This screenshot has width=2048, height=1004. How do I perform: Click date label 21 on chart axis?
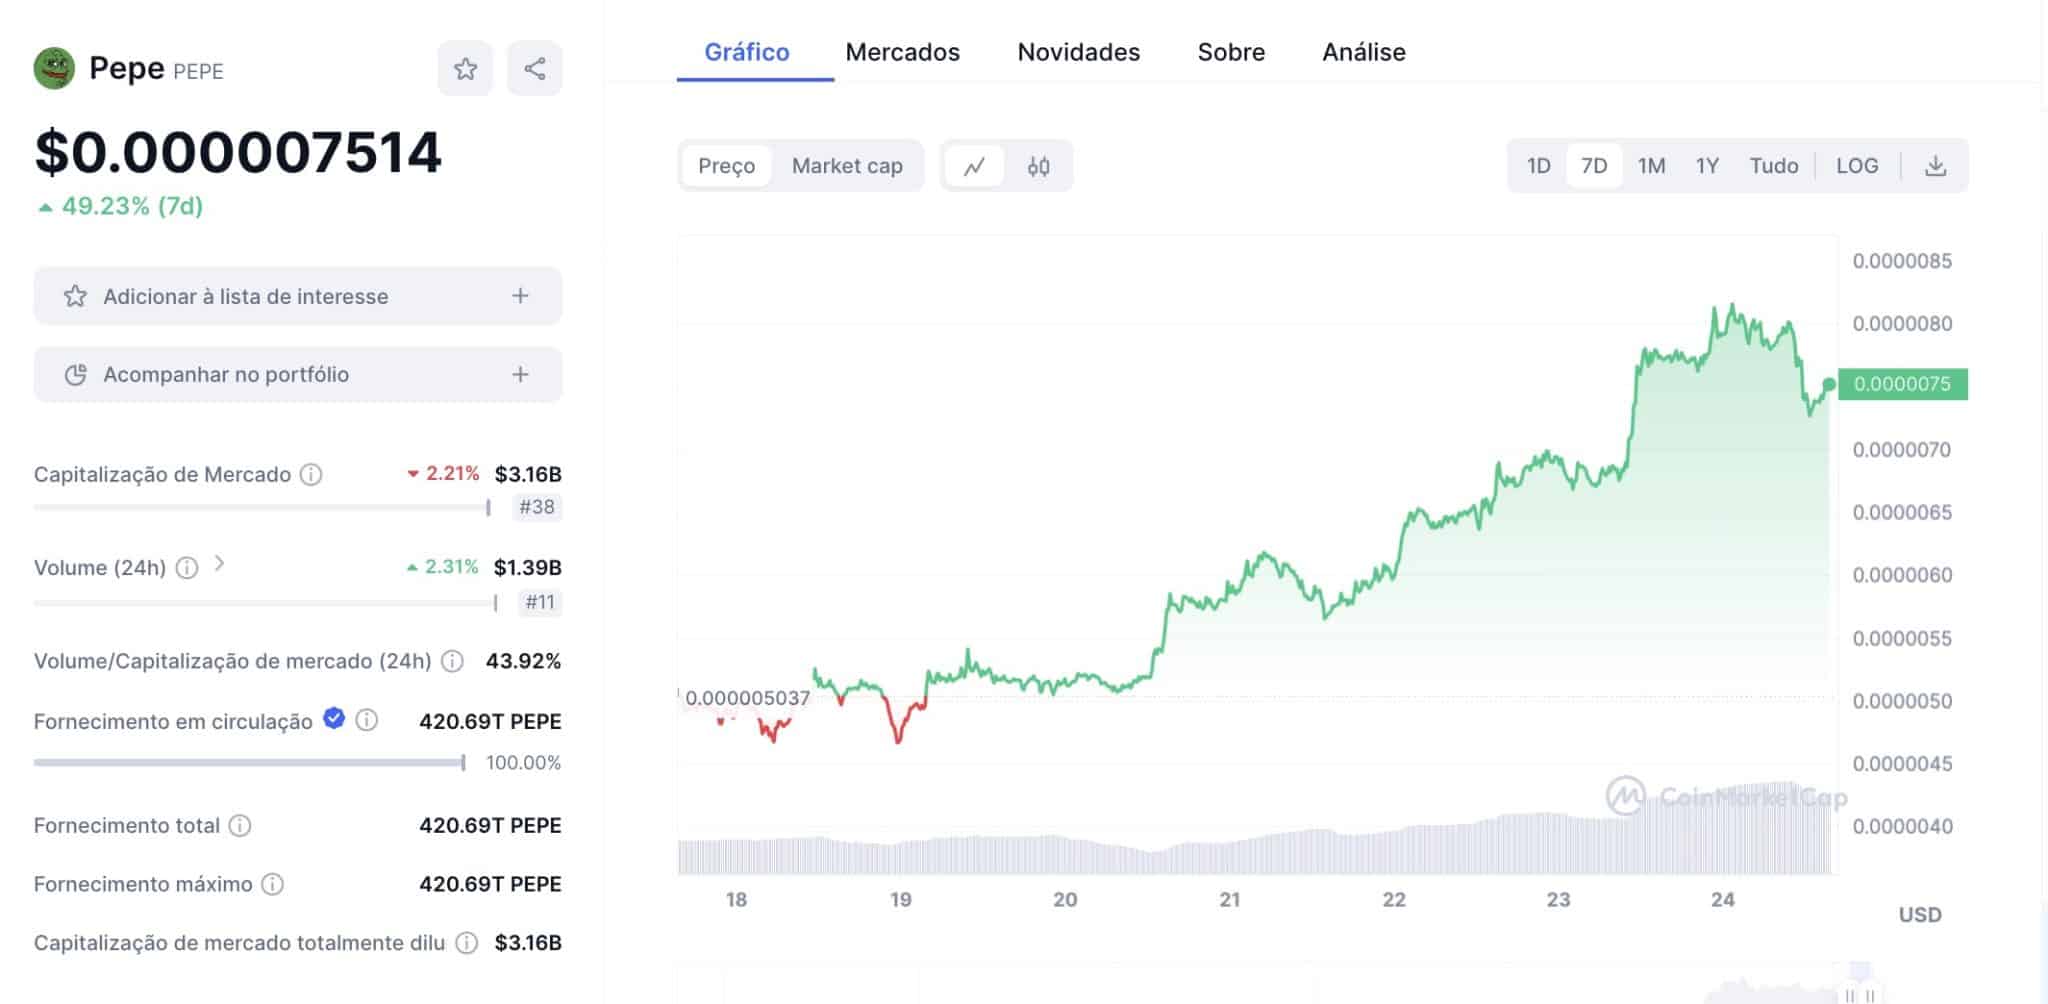tap(1230, 900)
